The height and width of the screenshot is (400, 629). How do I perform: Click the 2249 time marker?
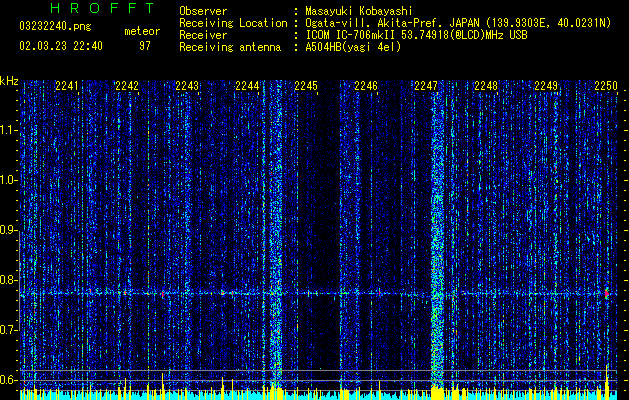pos(546,86)
